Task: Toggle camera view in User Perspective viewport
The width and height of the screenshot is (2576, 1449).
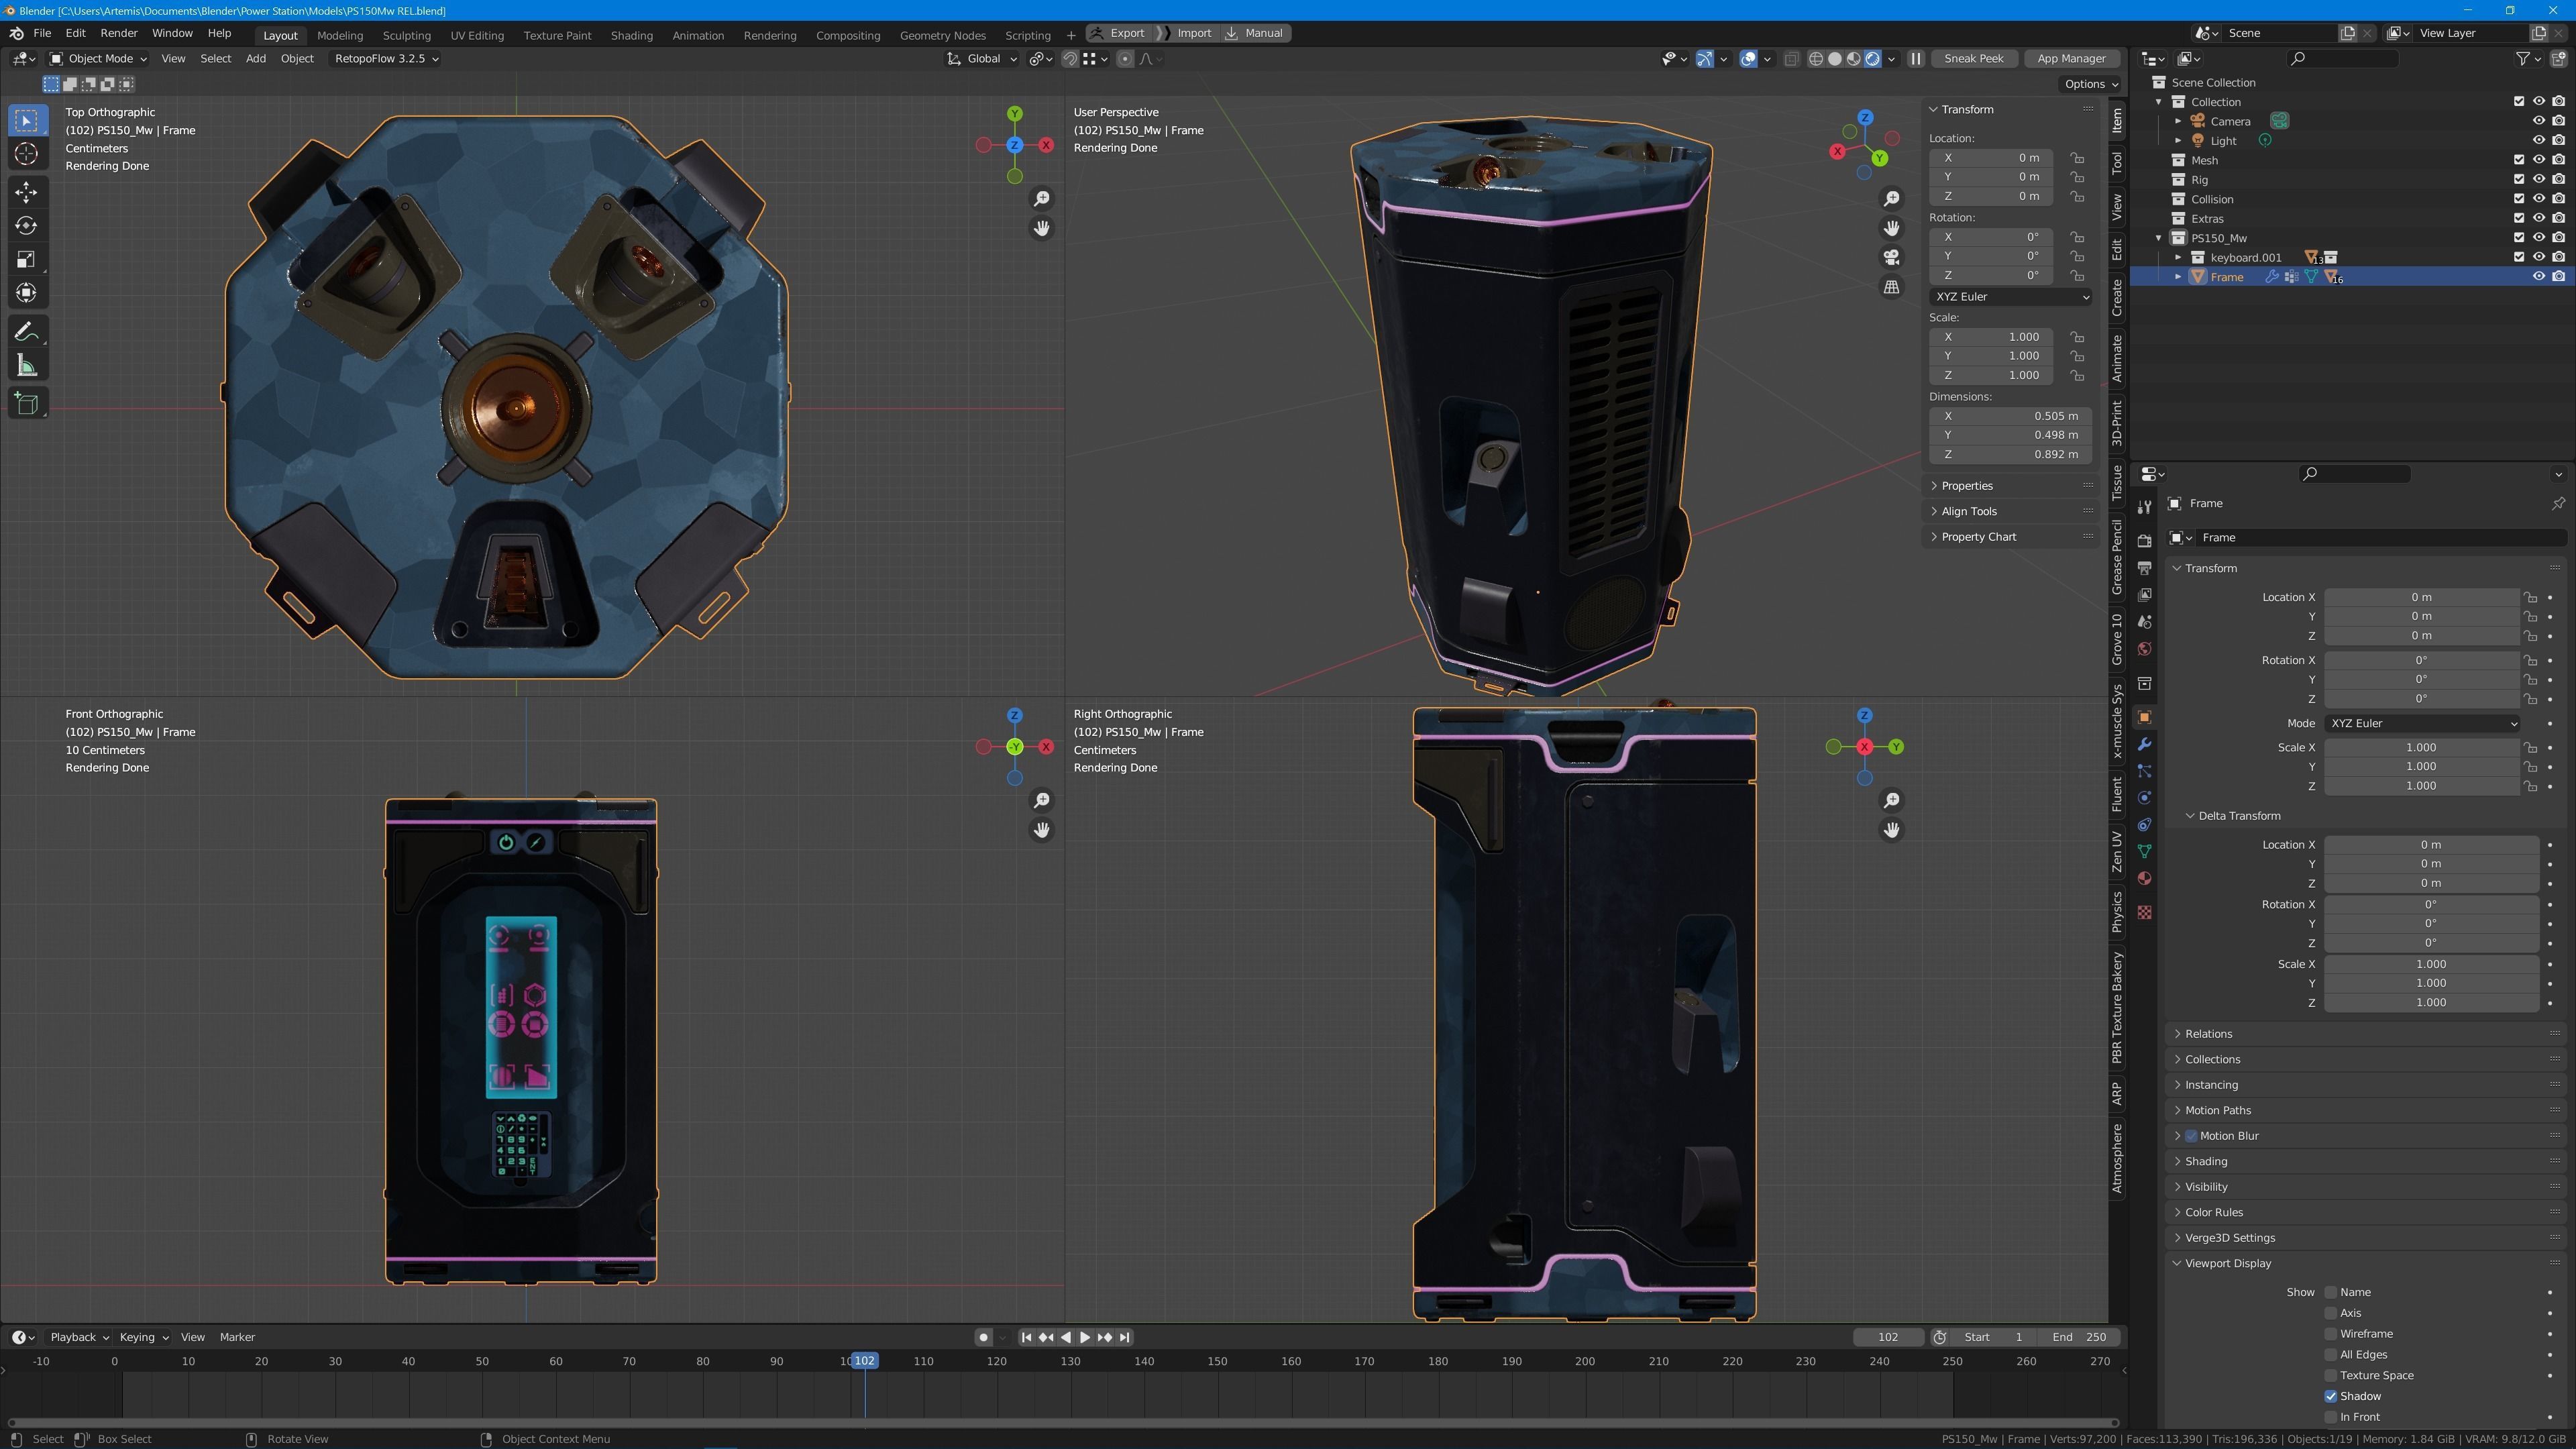Action: click(x=1891, y=257)
